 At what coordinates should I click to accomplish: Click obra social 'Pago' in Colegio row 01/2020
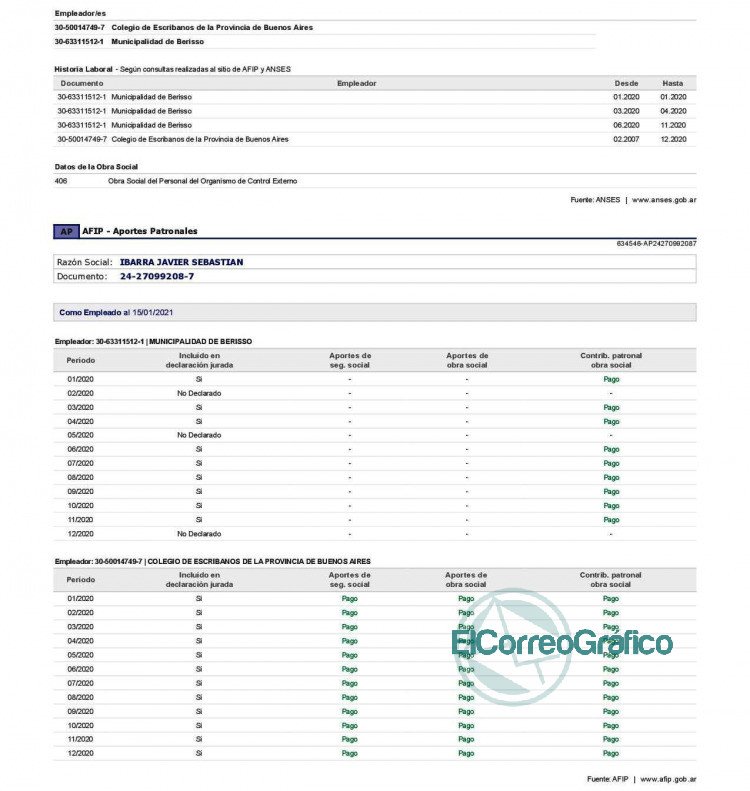click(x=466, y=599)
